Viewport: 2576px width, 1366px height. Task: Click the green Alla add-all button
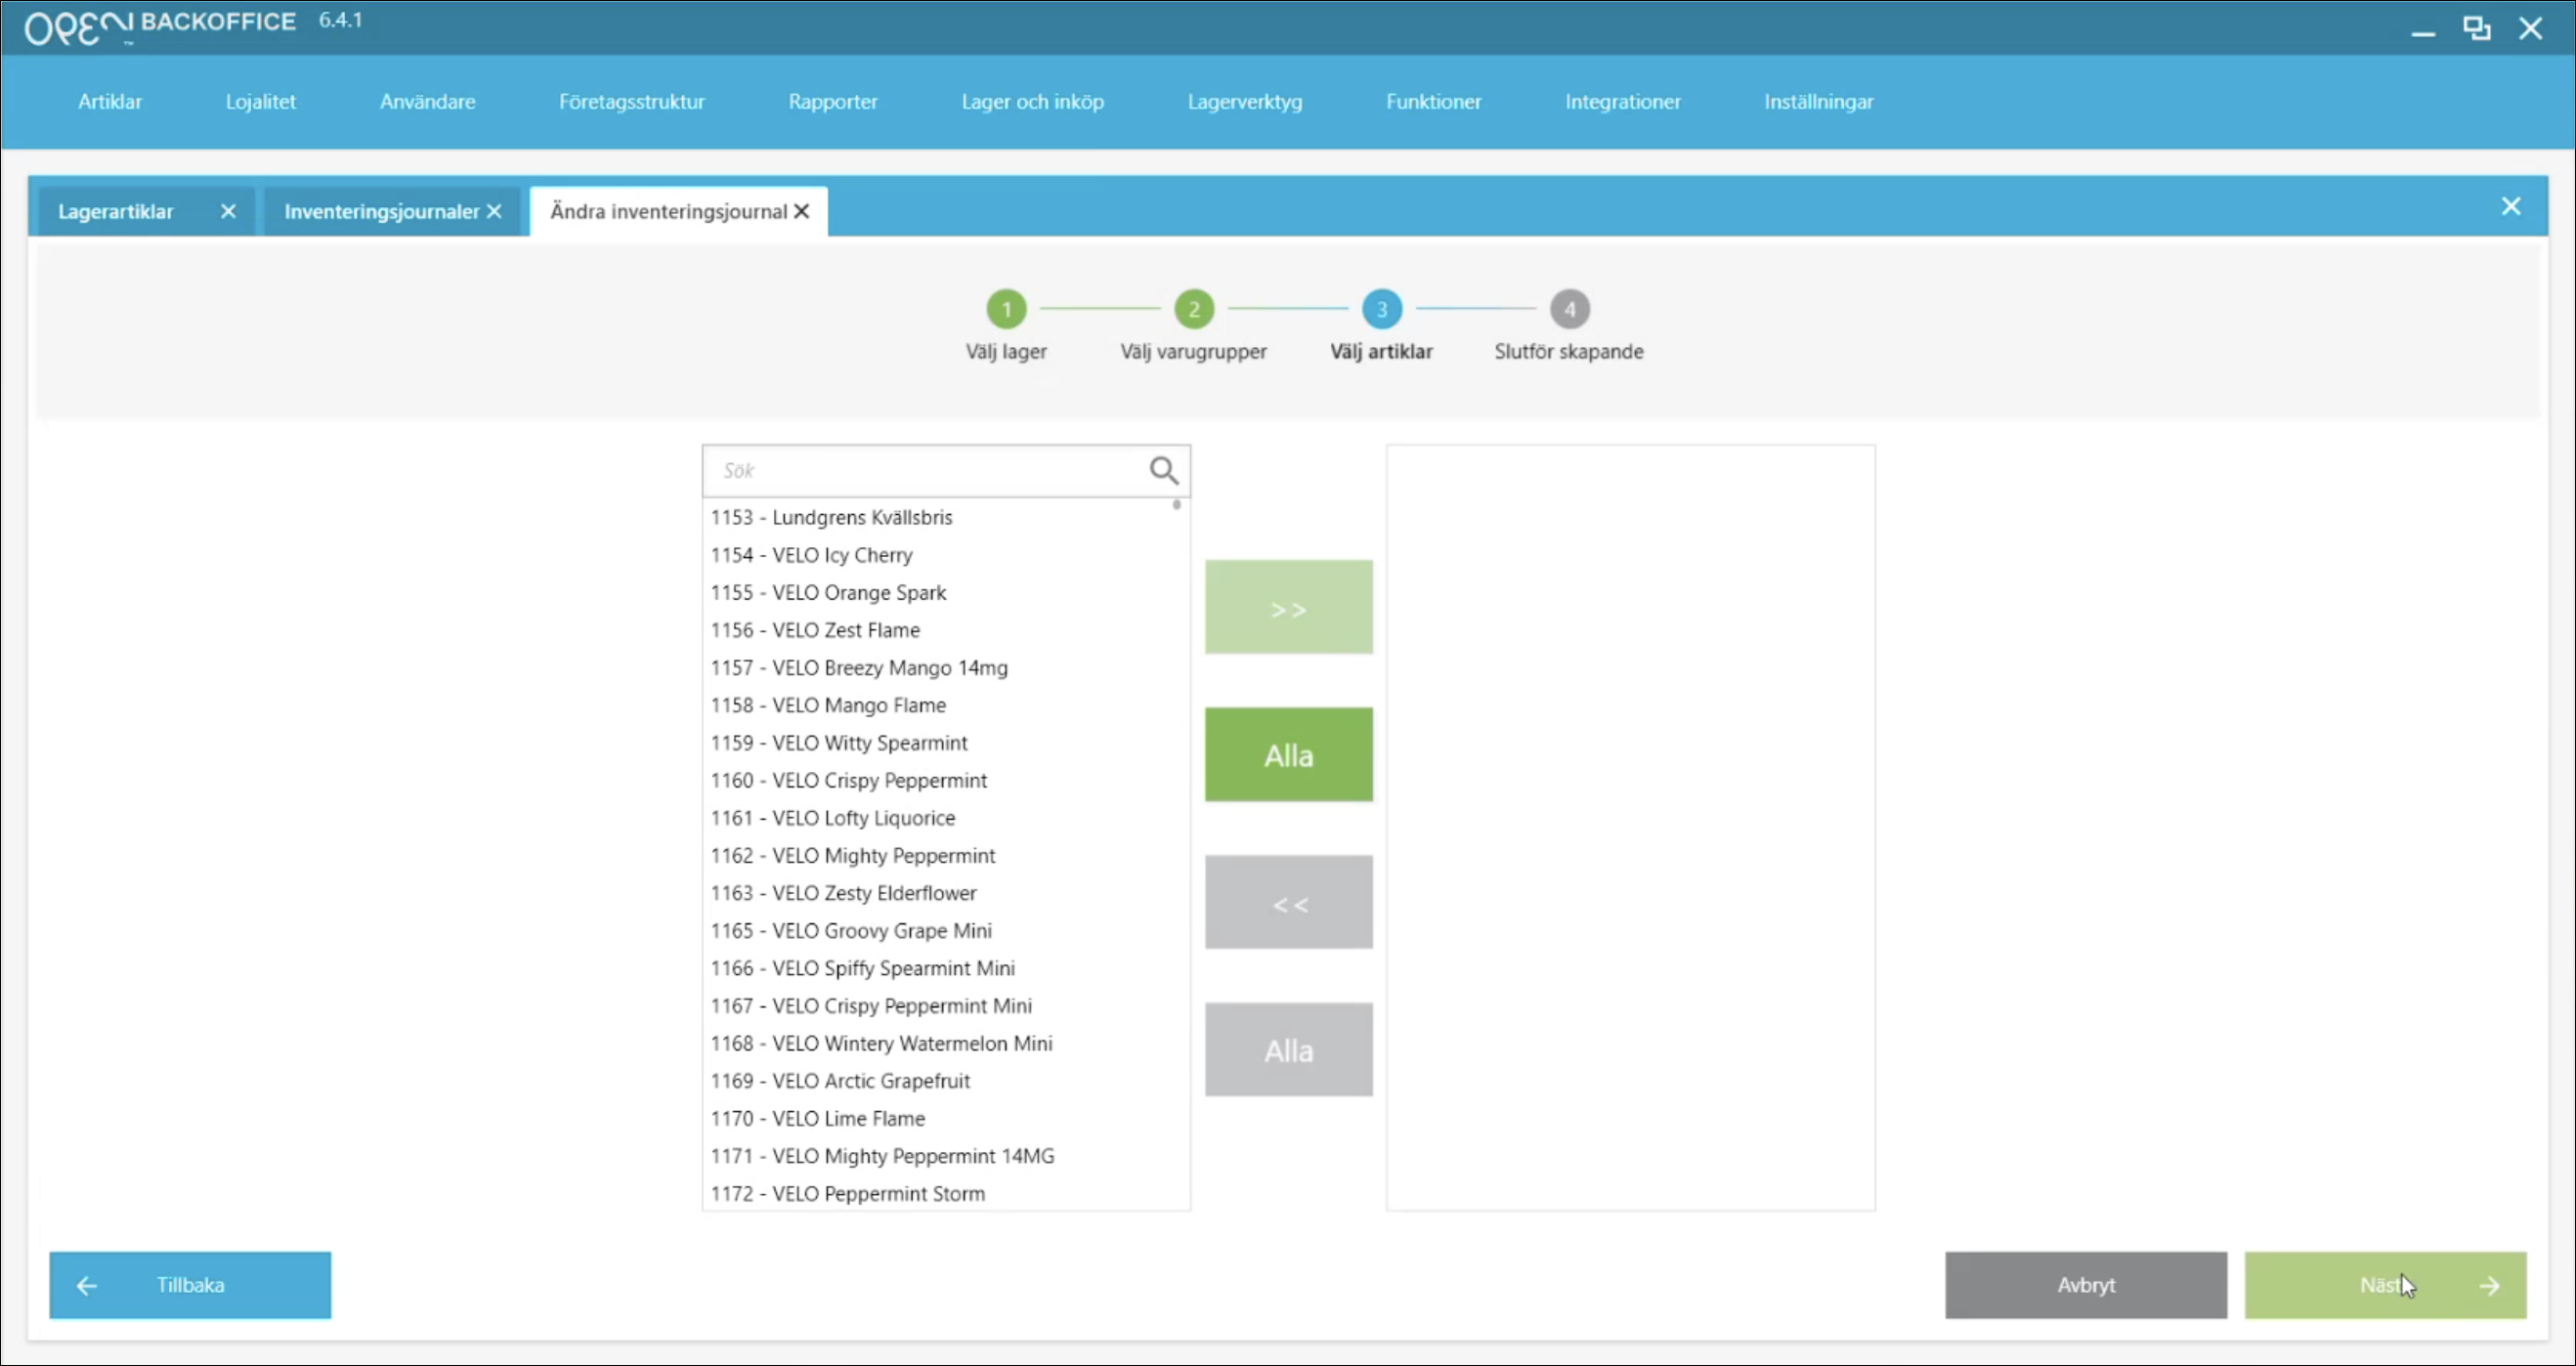(1288, 754)
